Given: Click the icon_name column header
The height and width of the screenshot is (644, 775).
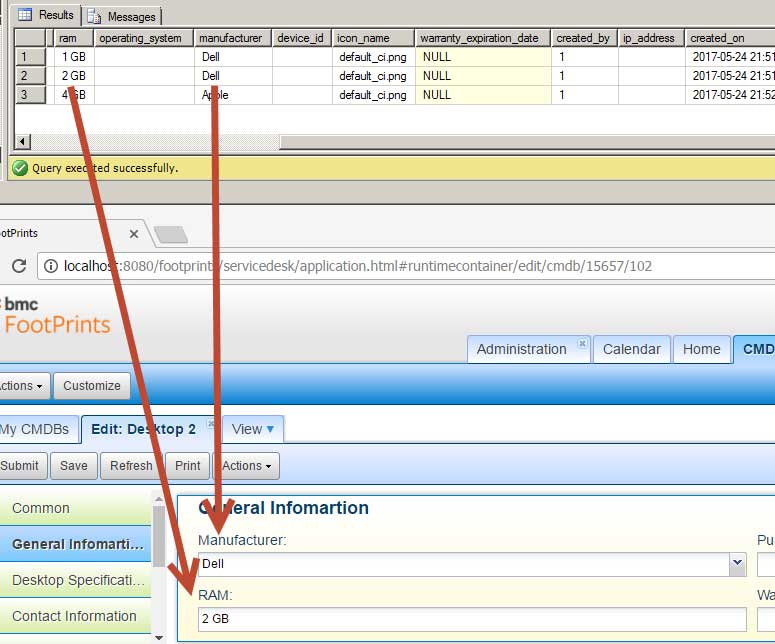Looking at the screenshot, I should (x=373, y=38).
